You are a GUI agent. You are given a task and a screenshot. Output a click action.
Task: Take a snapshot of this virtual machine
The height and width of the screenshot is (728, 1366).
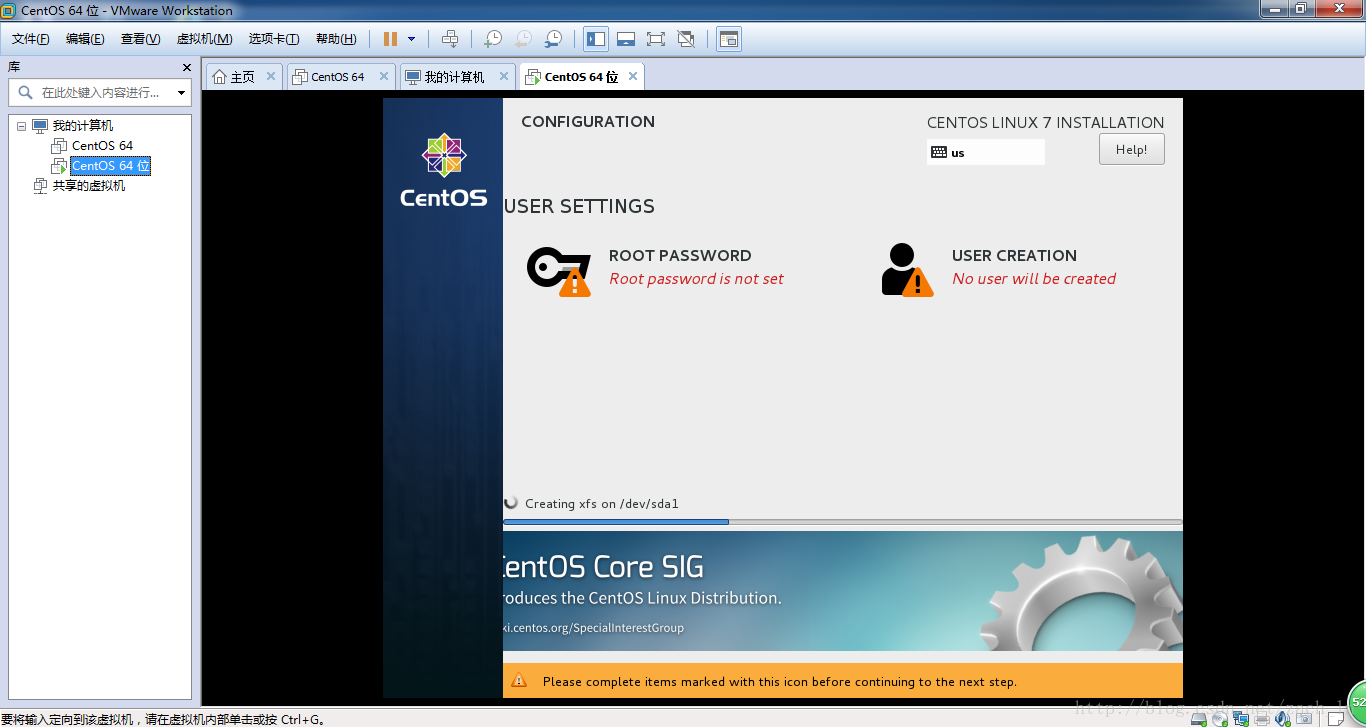coord(493,39)
